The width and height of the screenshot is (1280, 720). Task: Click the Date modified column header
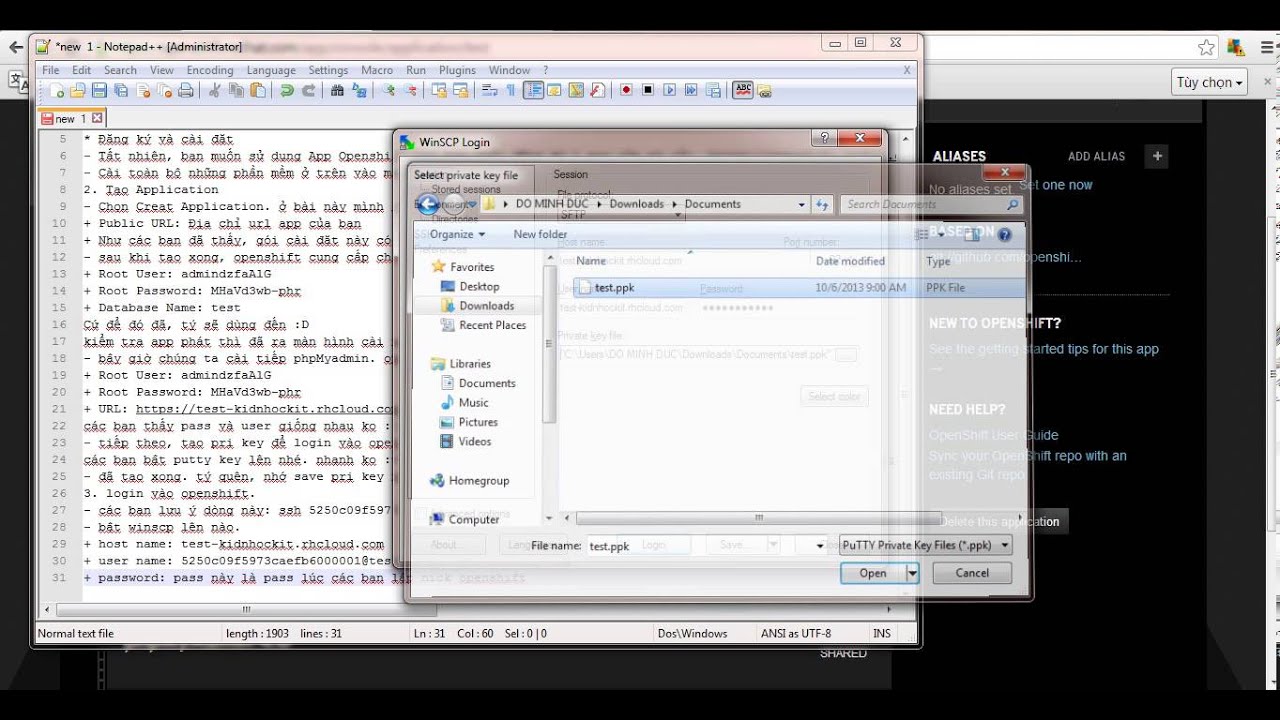(x=850, y=261)
